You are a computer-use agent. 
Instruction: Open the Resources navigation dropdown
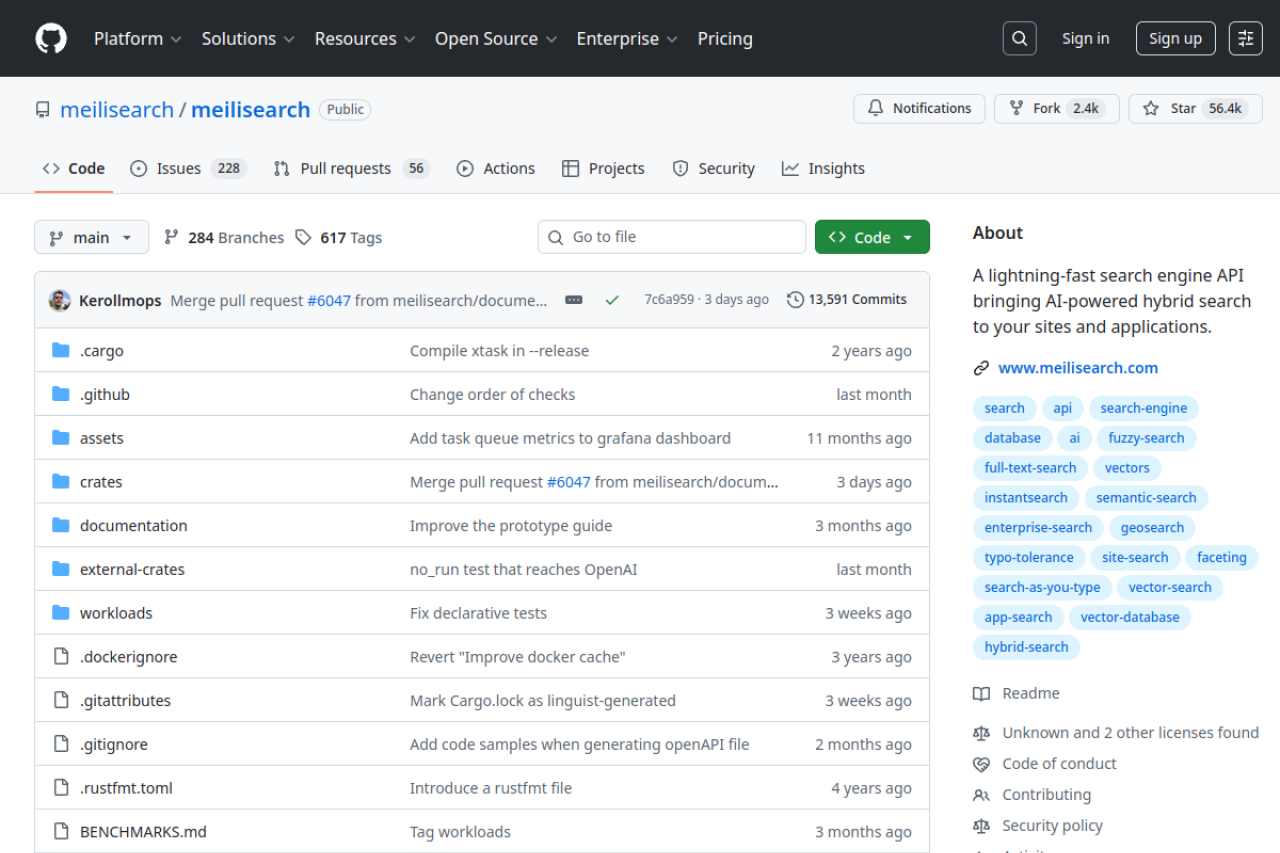364,38
